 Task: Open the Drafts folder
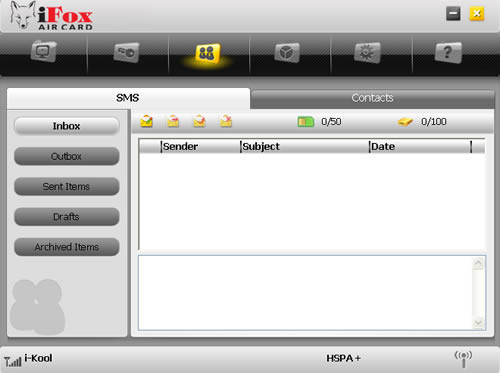point(67,217)
